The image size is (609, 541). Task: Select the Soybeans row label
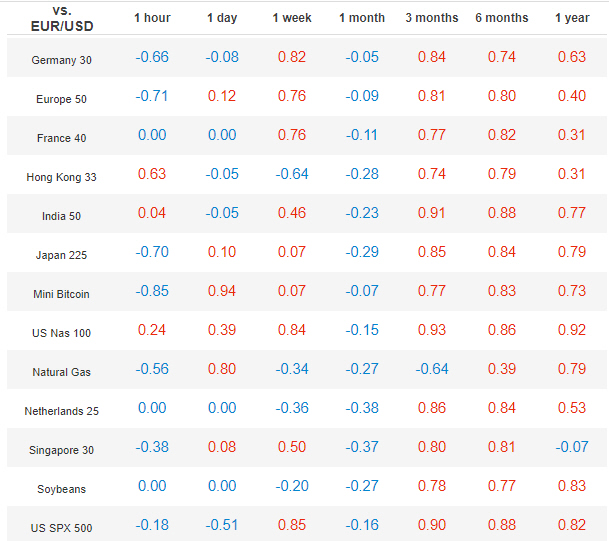pyautogui.click(x=61, y=489)
